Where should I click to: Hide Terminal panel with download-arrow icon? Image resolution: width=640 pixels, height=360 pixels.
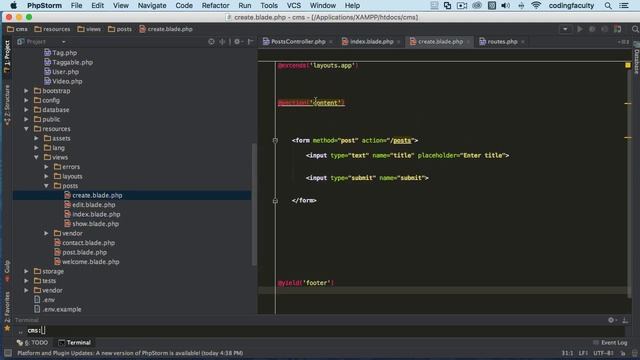click(x=625, y=320)
